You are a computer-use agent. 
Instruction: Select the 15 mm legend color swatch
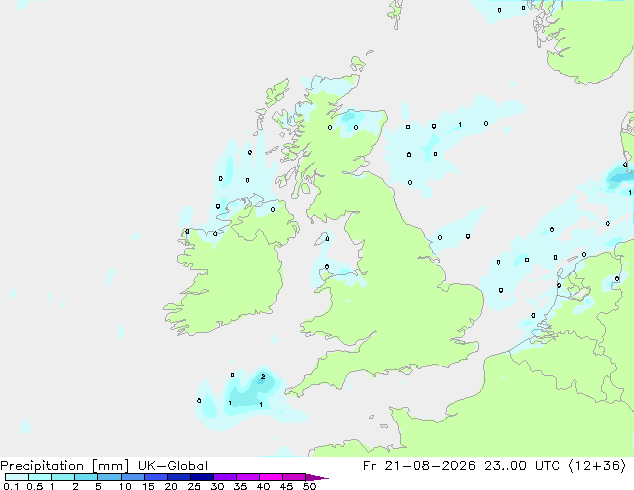coord(155,477)
